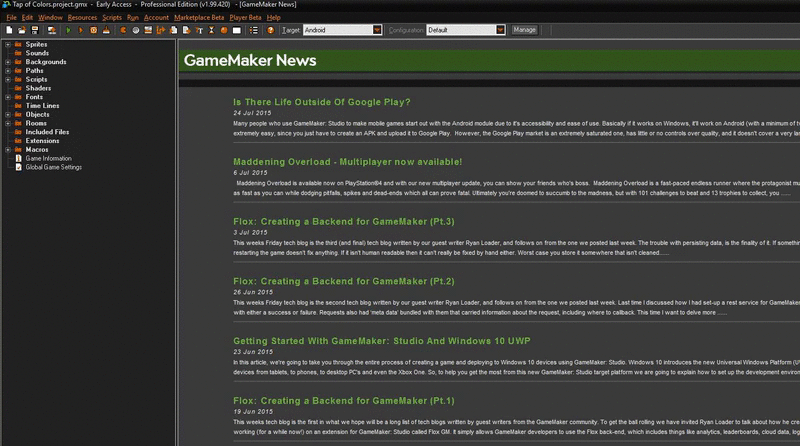
Task: Open Maddening Overload multiplayer news article
Action: point(347,162)
